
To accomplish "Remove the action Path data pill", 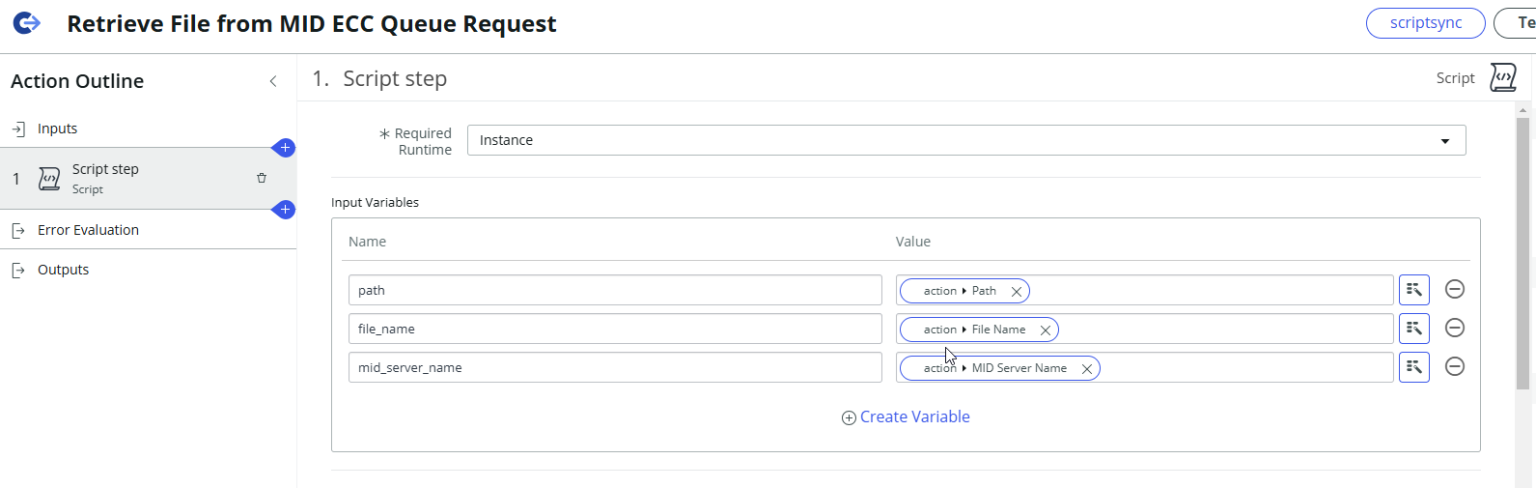I will [x=1016, y=291].
